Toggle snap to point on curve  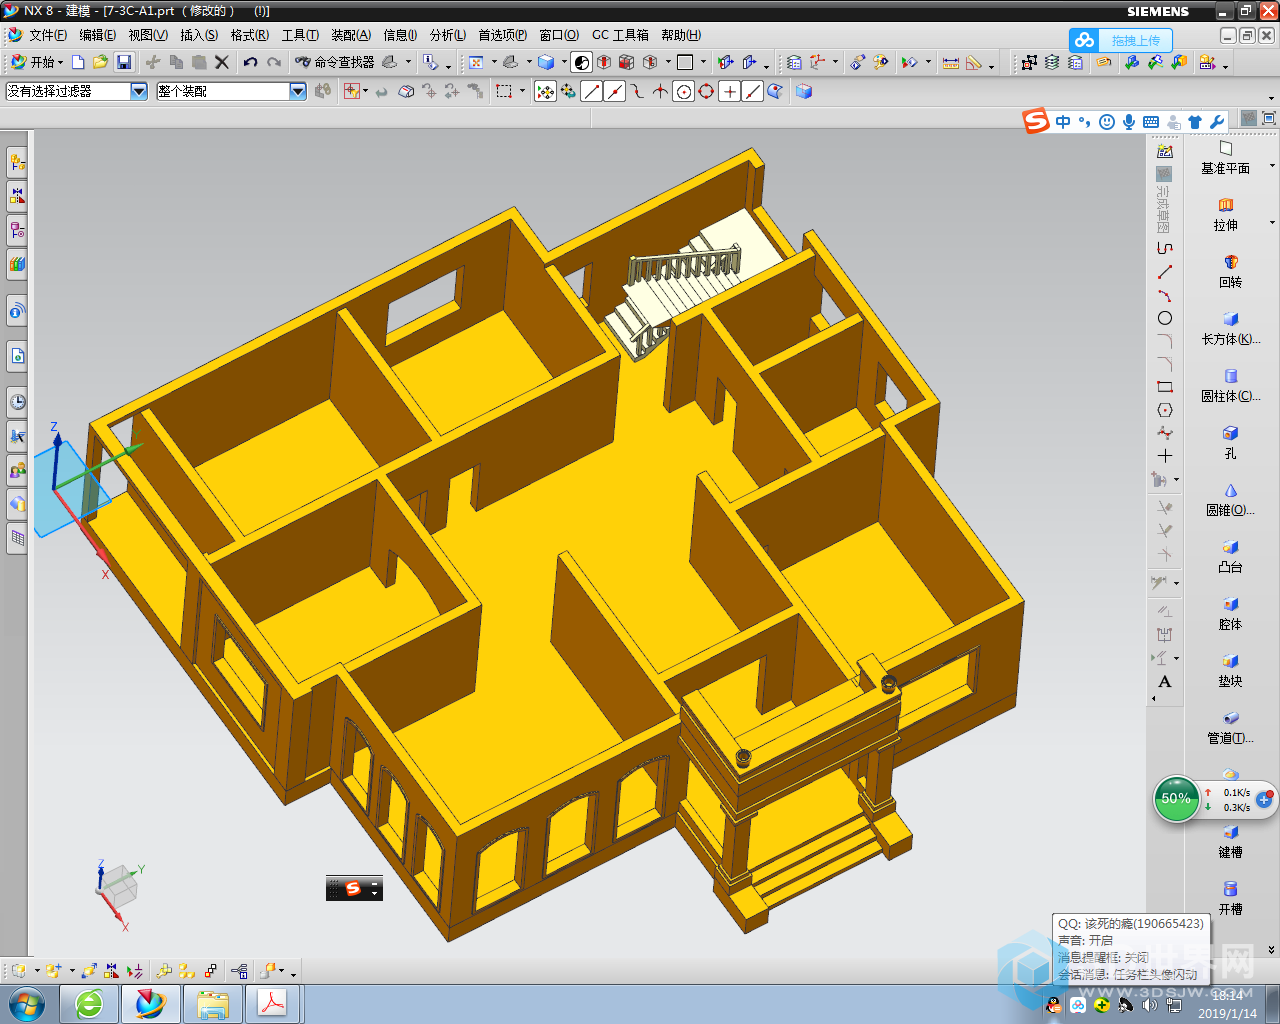752,91
